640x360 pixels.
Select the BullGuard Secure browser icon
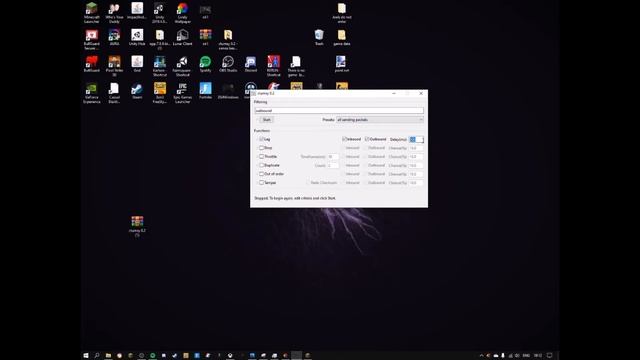point(91,39)
